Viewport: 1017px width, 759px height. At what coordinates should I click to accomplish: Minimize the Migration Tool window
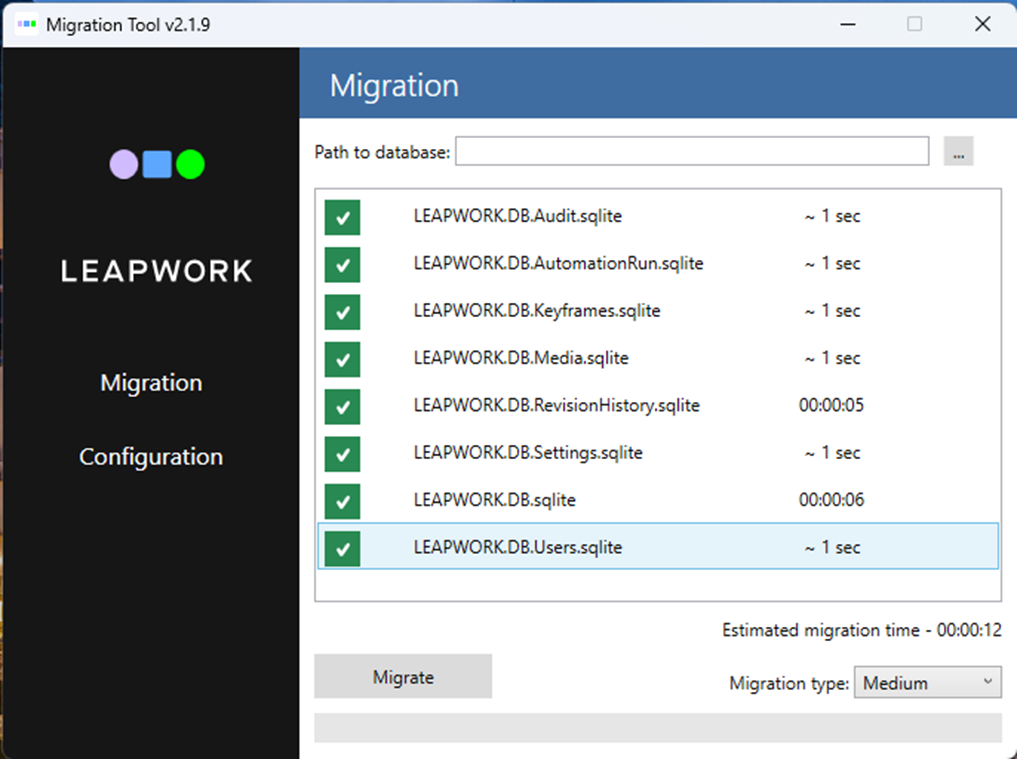click(848, 25)
